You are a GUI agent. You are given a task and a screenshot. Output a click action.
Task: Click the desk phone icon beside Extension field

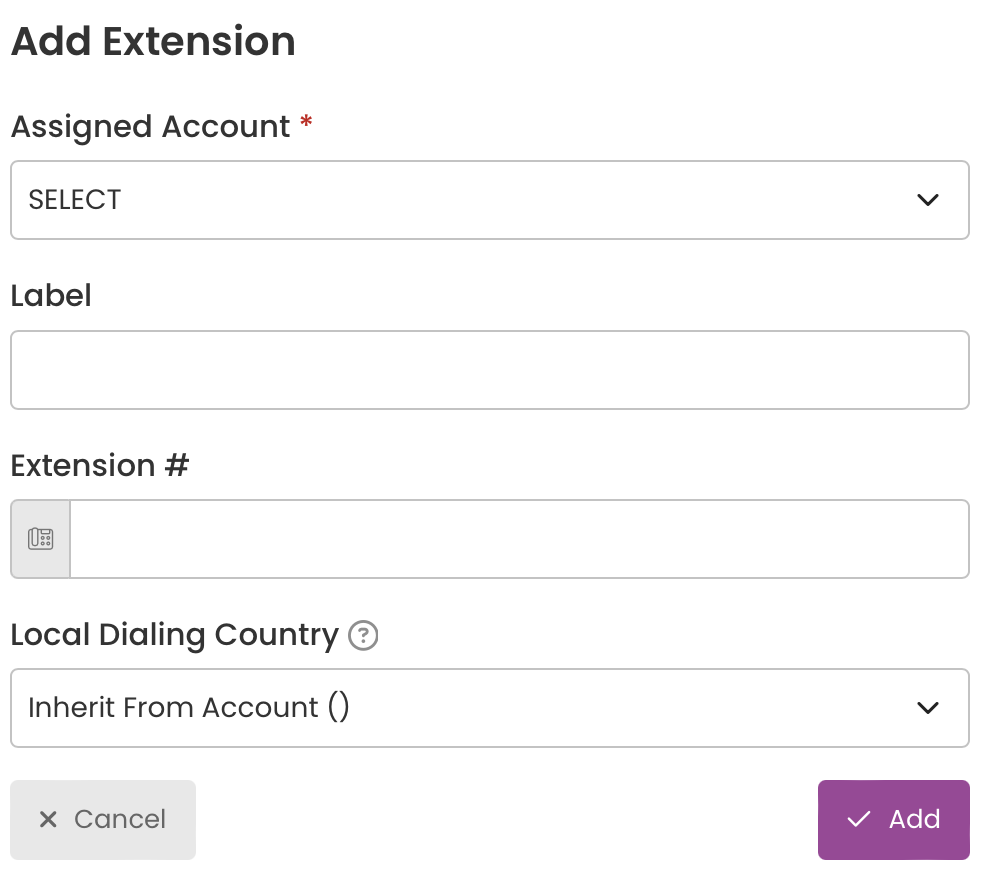coord(41,539)
